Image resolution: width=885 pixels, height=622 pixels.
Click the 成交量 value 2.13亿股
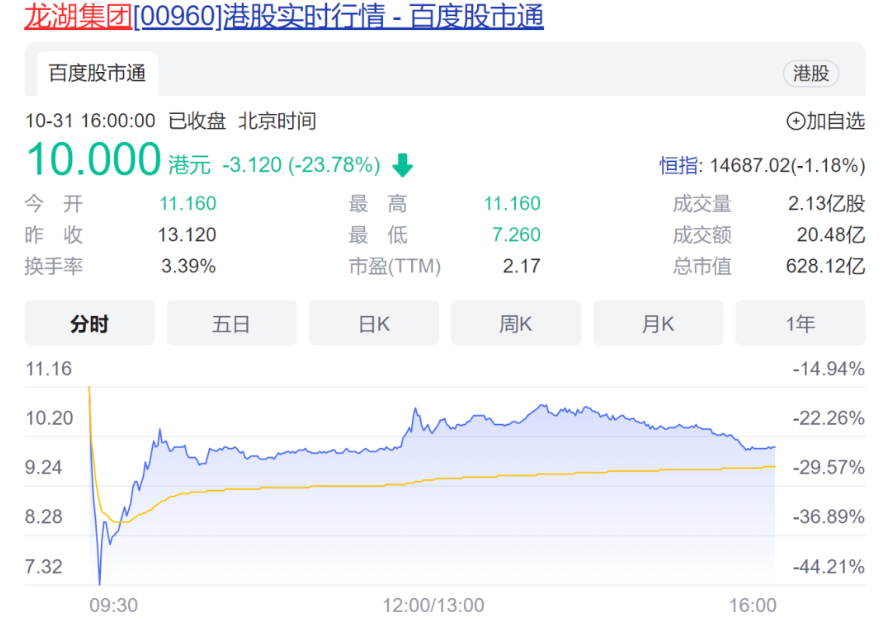826,203
